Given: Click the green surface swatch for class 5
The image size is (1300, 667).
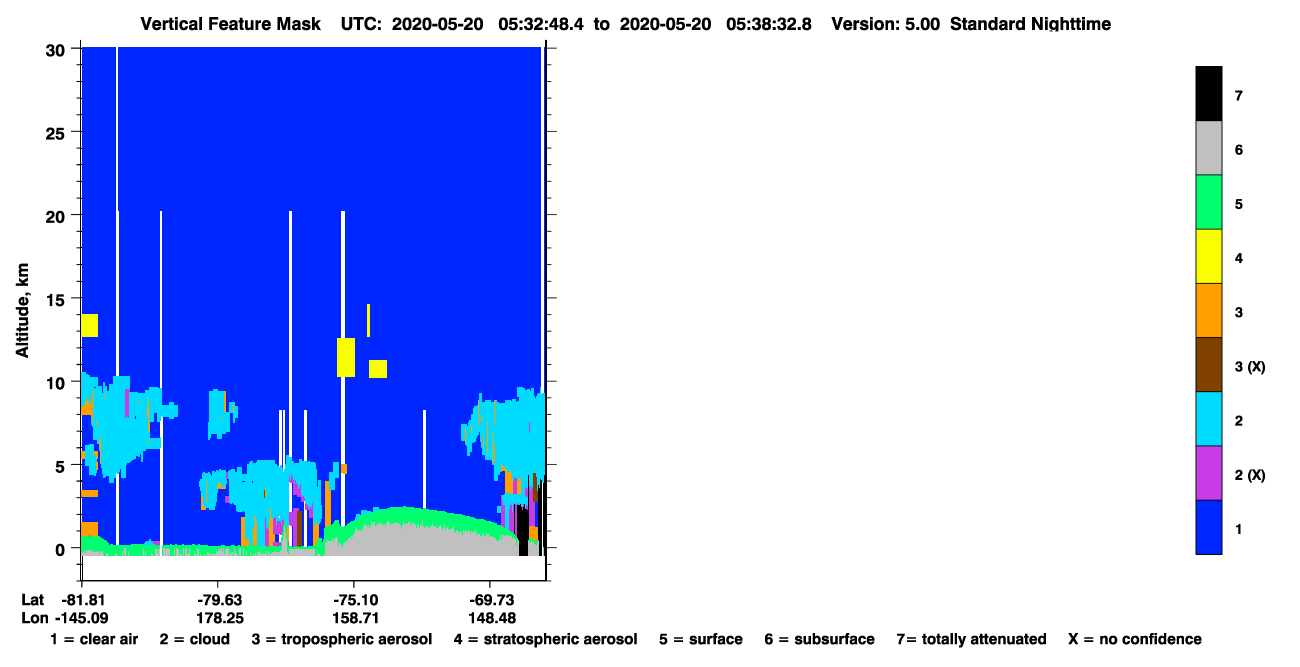Looking at the screenshot, I should [x=1208, y=202].
